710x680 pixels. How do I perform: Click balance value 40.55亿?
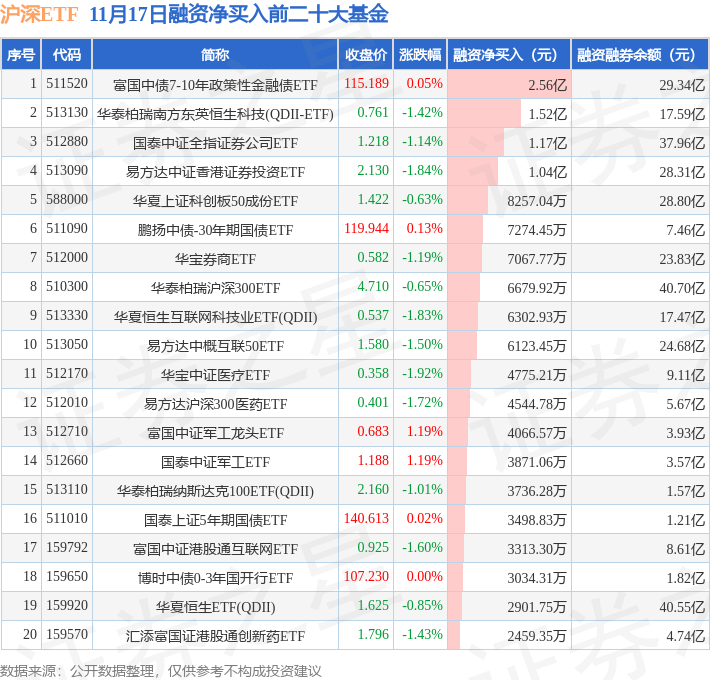click(682, 607)
